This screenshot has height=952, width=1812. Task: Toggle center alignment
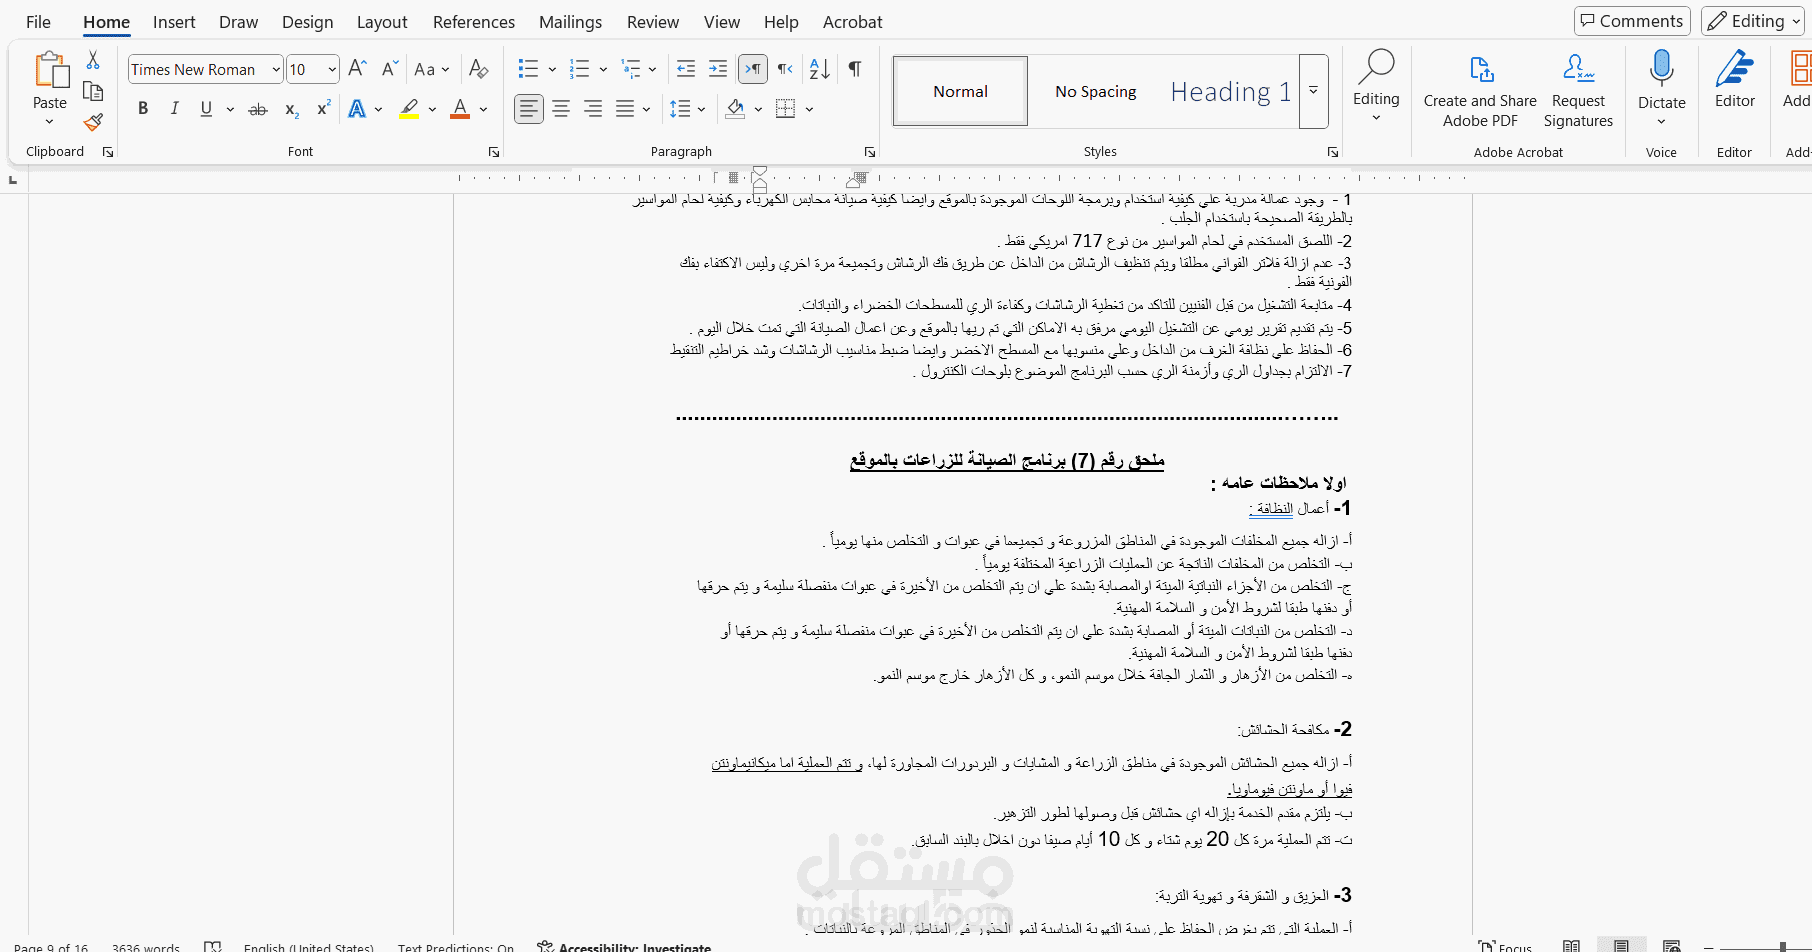(x=561, y=109)
